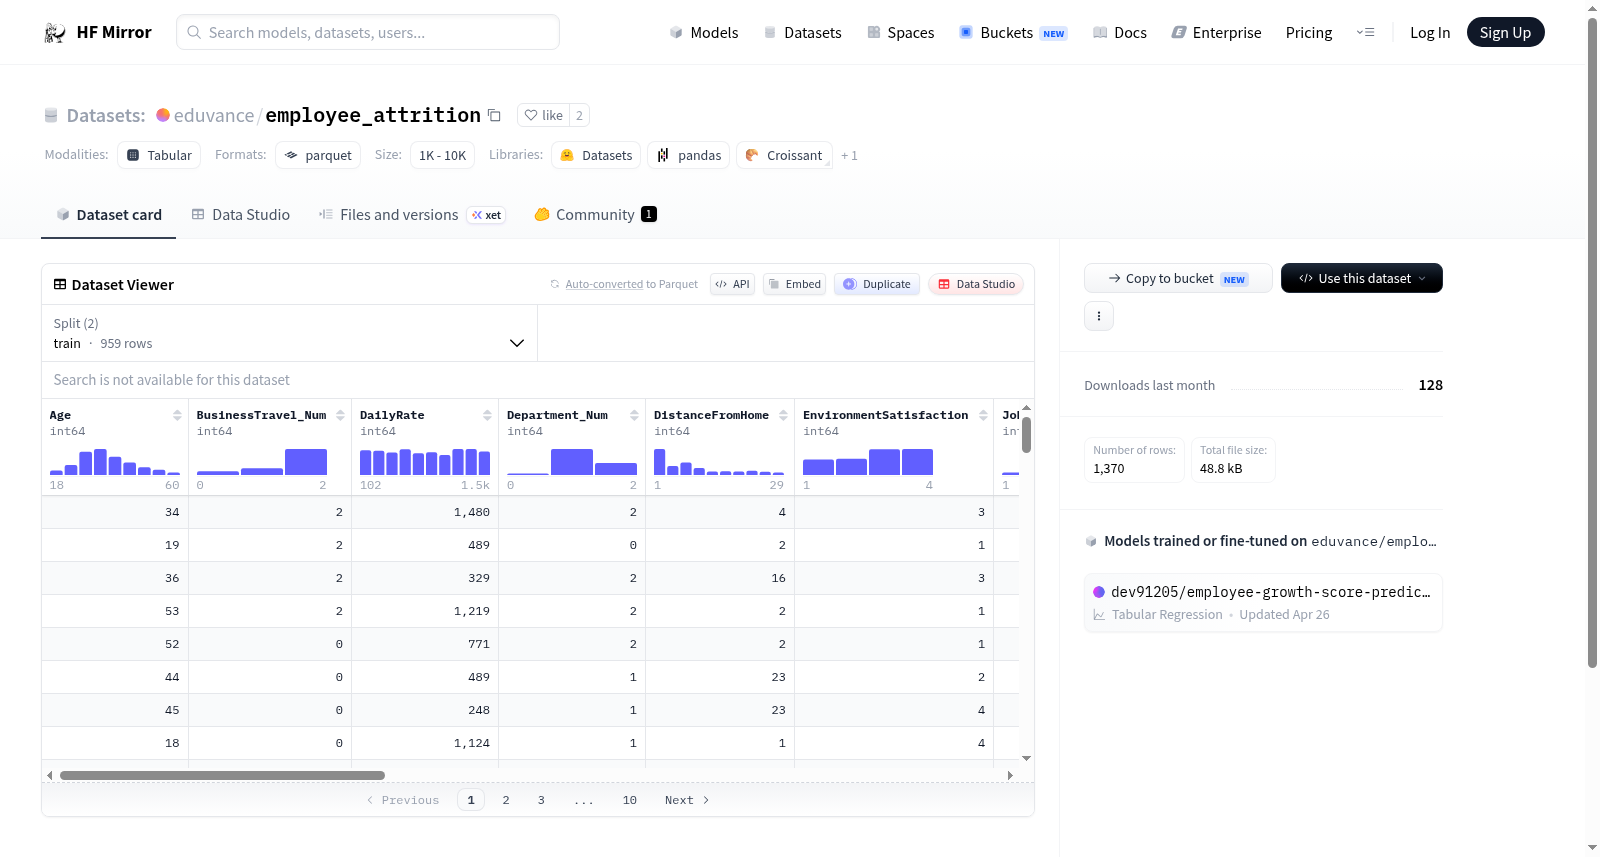This screenshot has width=1600, height=857.
Task: Click the Croissant library tag
Action: pos(784,155)
